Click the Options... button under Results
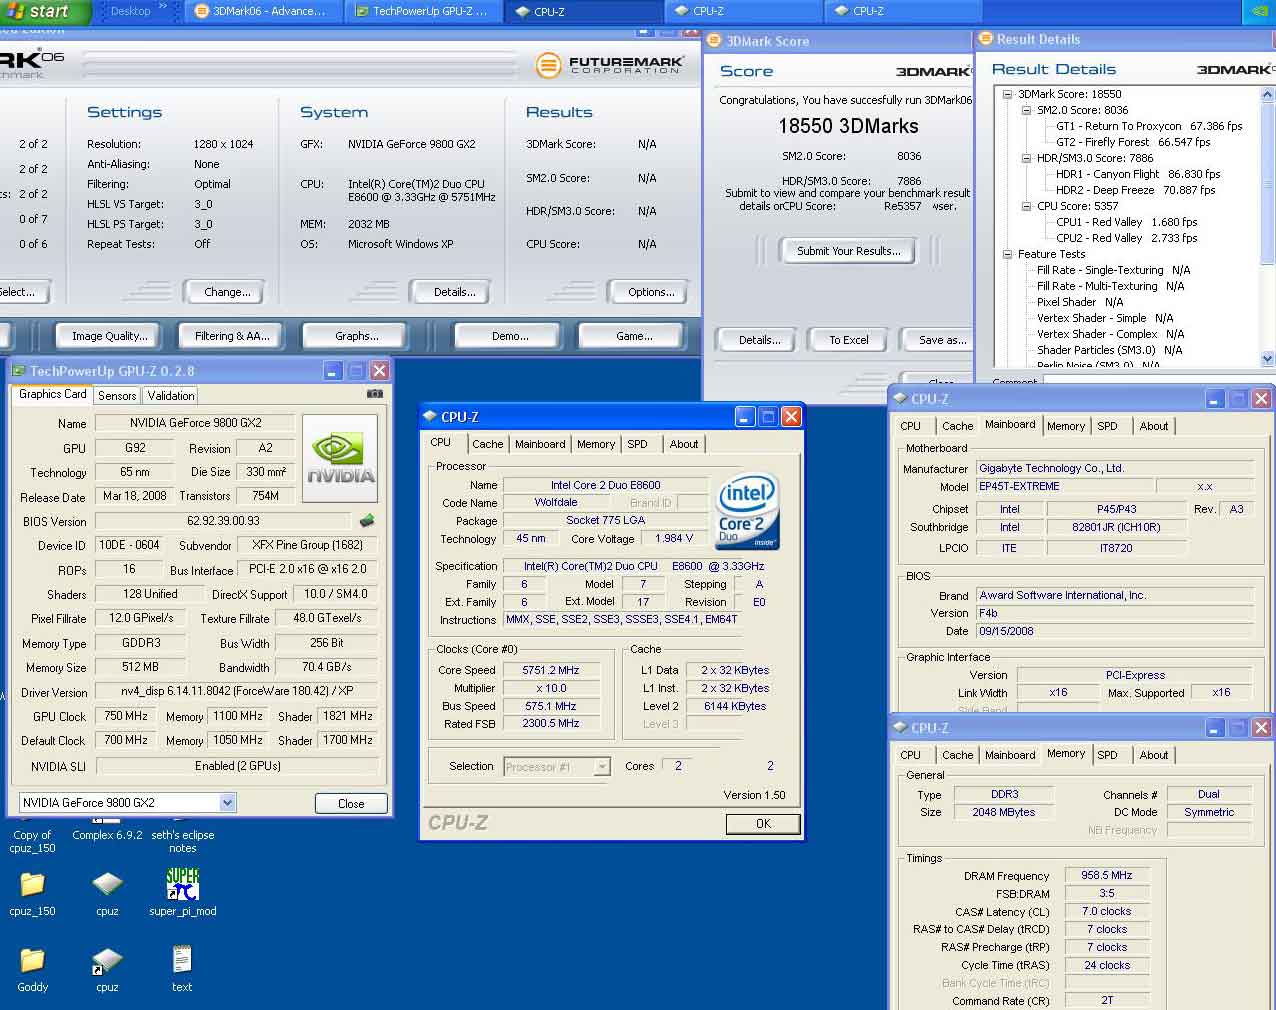The width and height of the screenshot is (1276, 1010). click(651, 292)
